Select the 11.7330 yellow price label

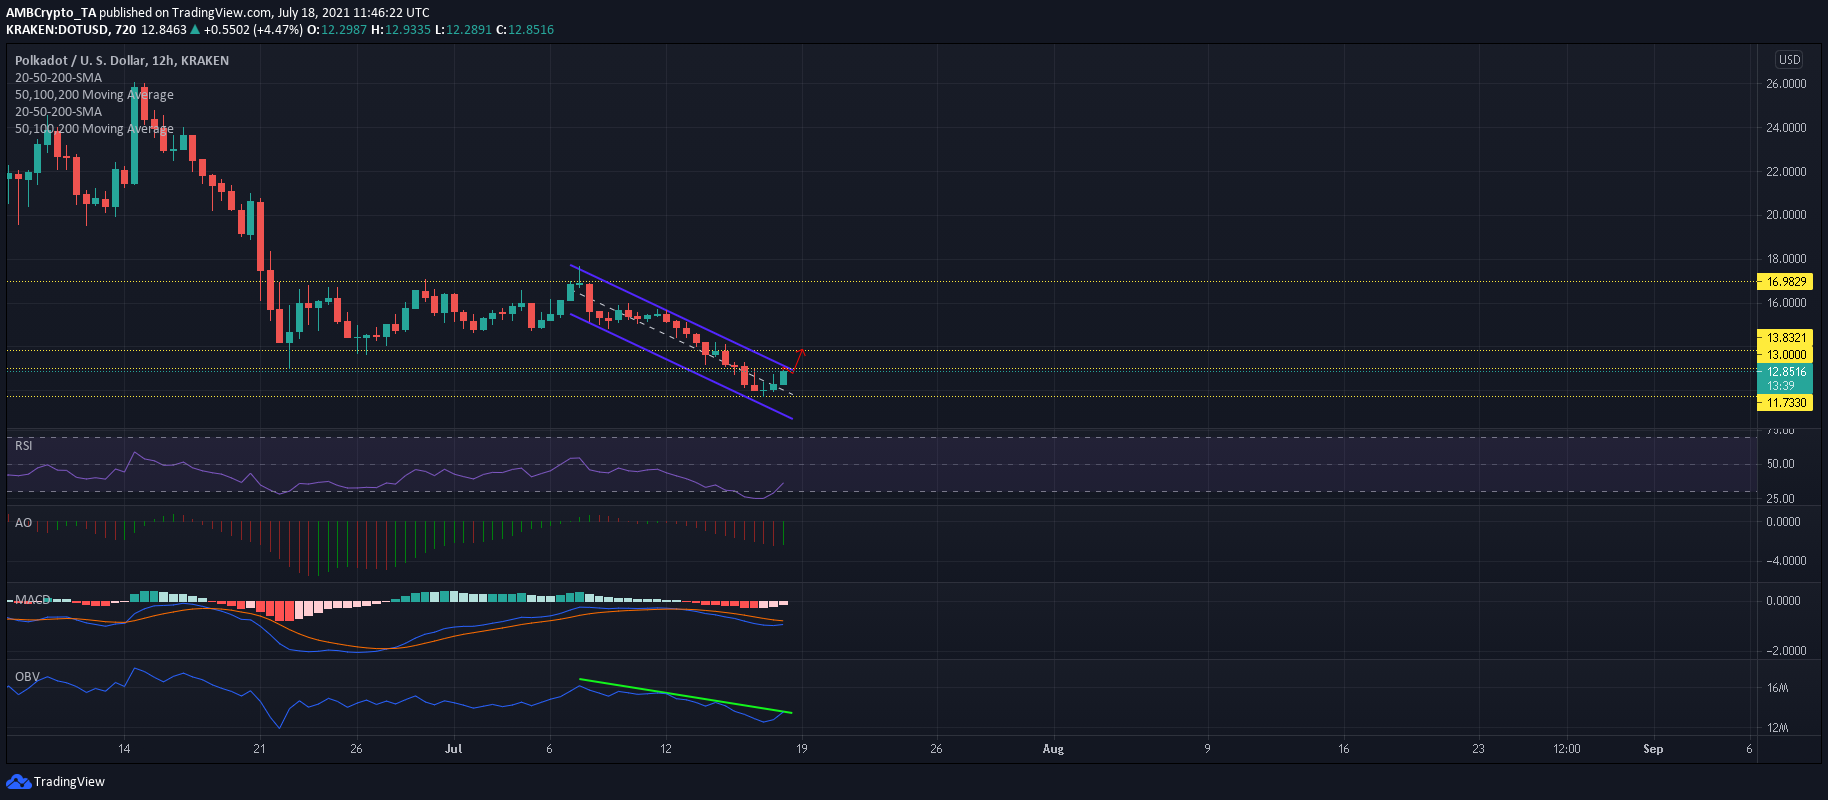(x=1785, y=403)
